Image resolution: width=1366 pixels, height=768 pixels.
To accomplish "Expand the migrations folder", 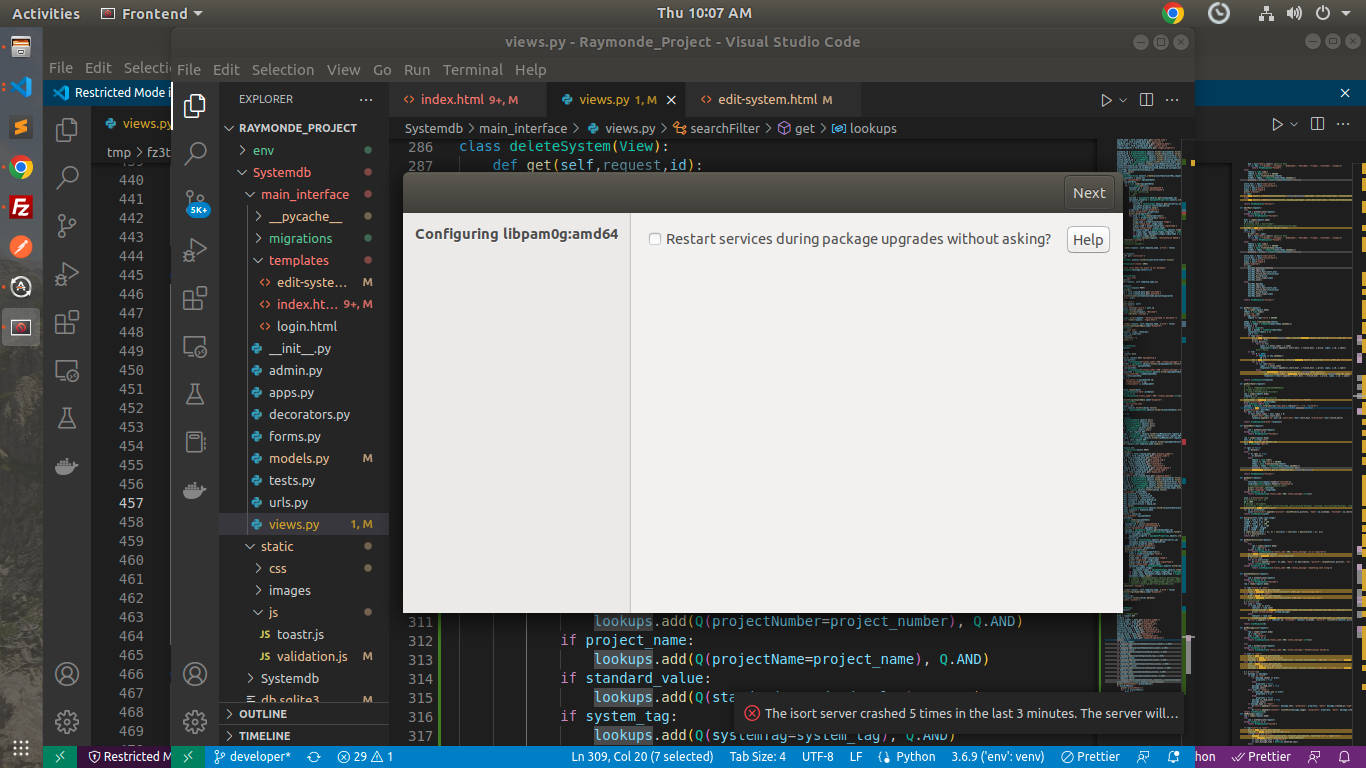I will coord(299,238).
